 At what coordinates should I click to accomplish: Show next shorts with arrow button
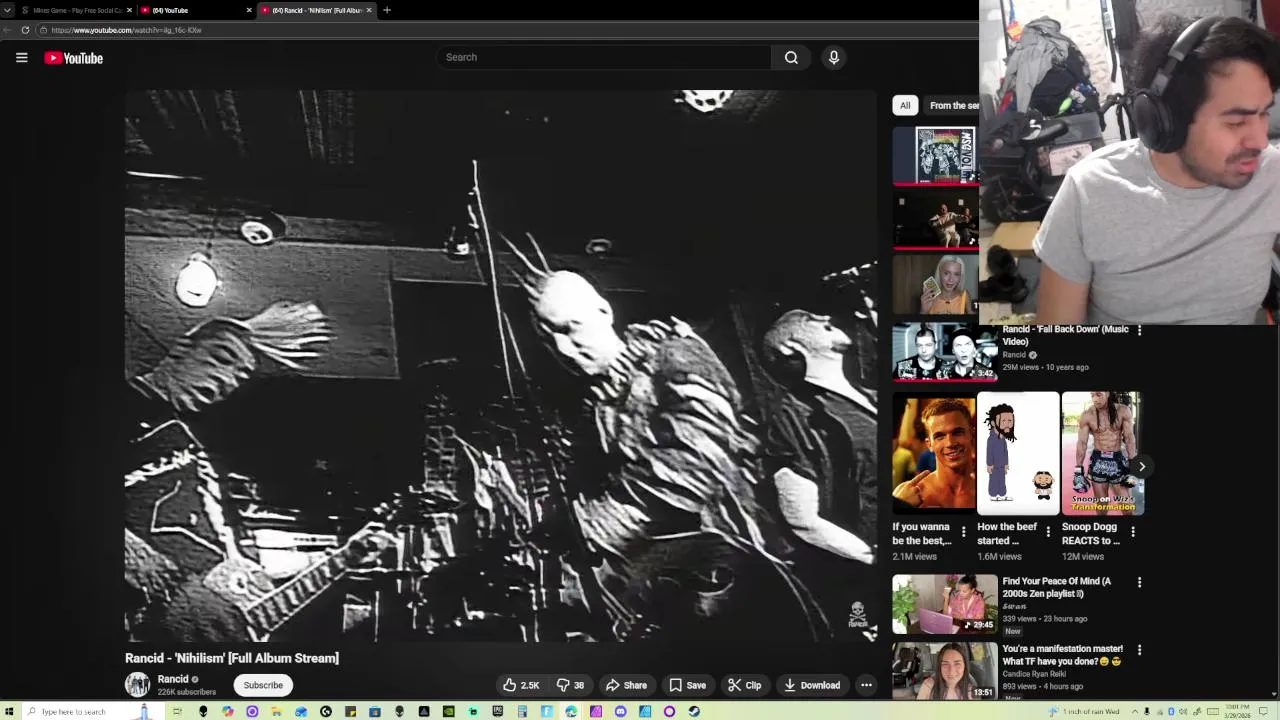1142,466
